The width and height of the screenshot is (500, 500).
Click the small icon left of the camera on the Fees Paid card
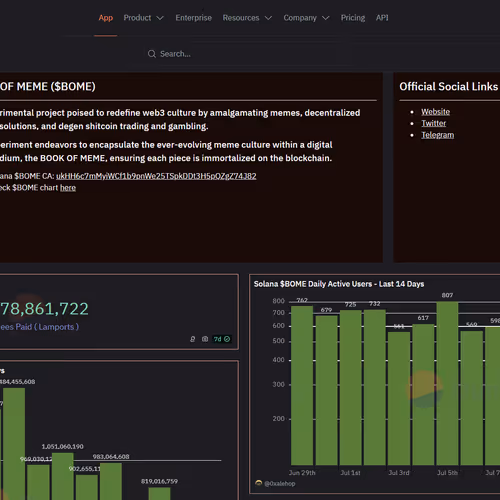coord(193,339)
